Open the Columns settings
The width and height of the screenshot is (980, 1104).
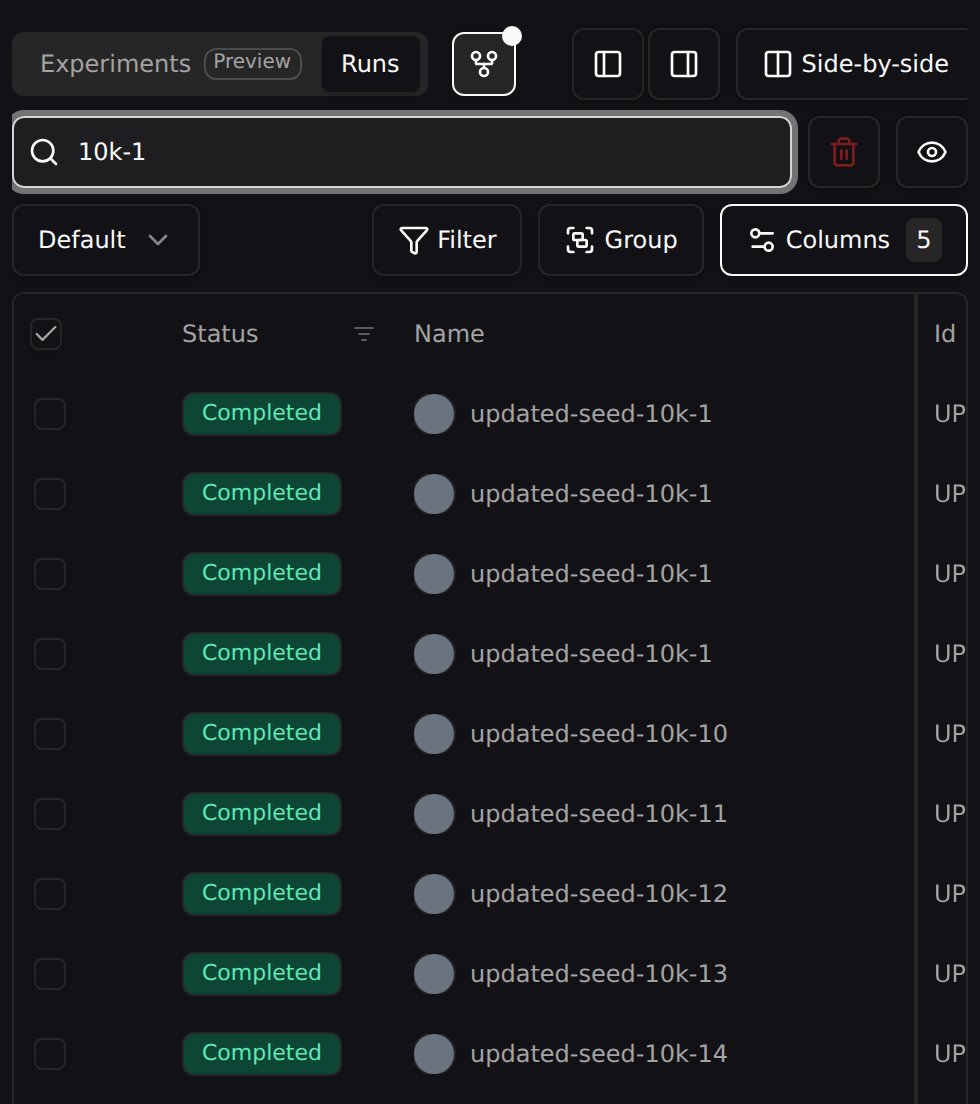843,240
